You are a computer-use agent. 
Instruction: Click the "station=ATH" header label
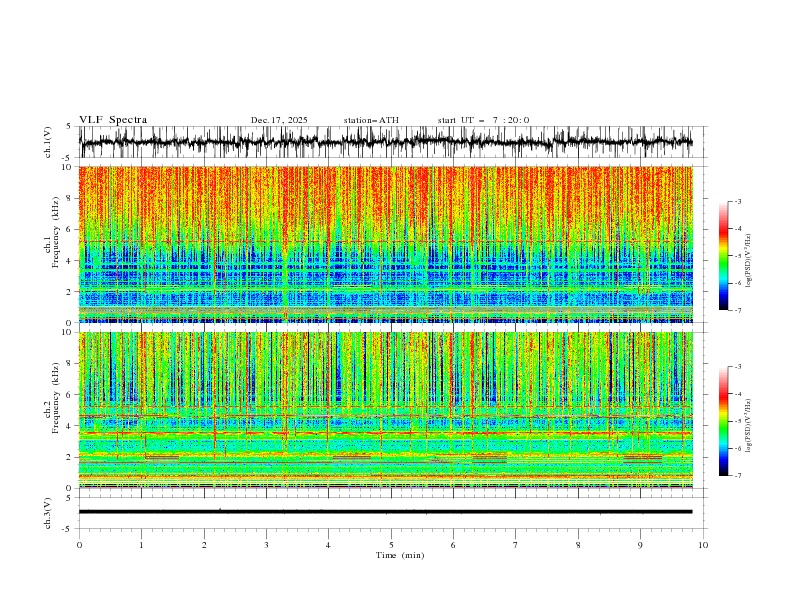[x=371, y=120]
